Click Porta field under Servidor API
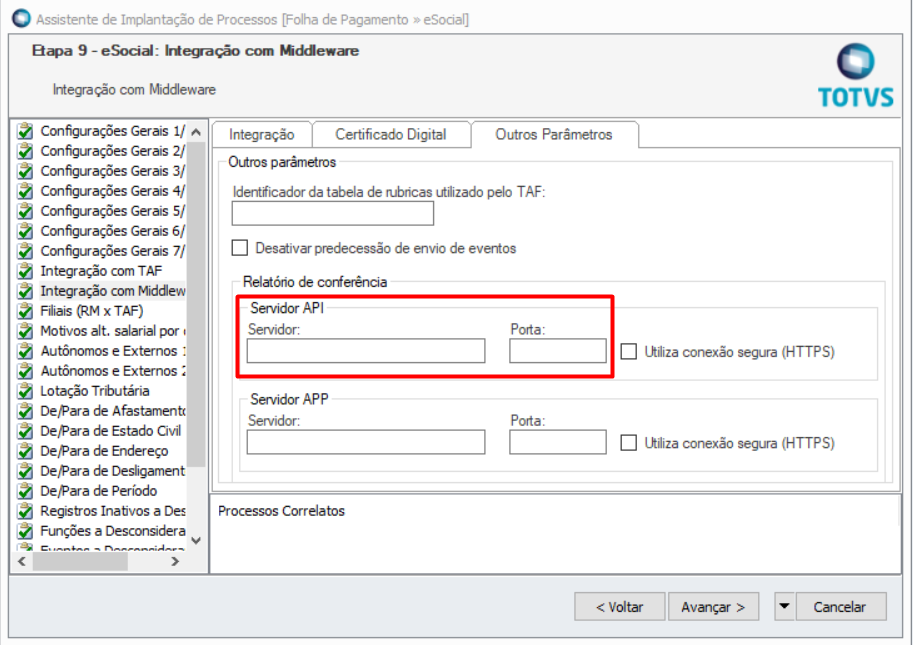 point(558,351)
